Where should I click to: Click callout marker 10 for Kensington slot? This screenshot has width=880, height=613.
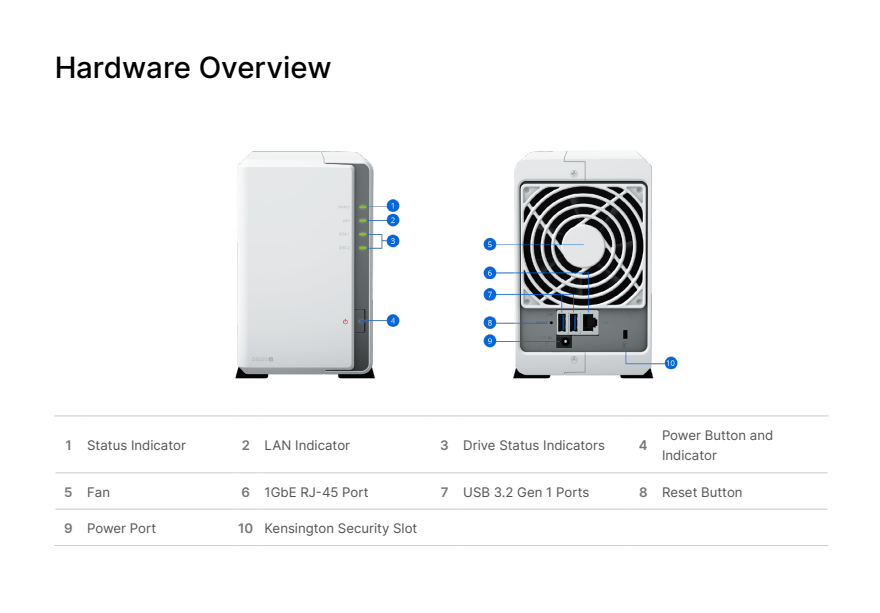[x=671, y=363]
